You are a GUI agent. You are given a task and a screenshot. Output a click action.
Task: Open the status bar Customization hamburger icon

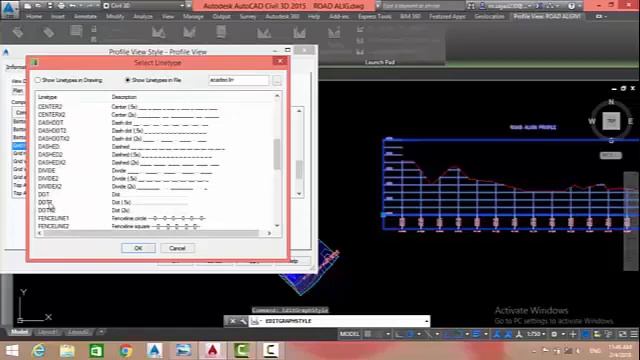pos(634,334)
